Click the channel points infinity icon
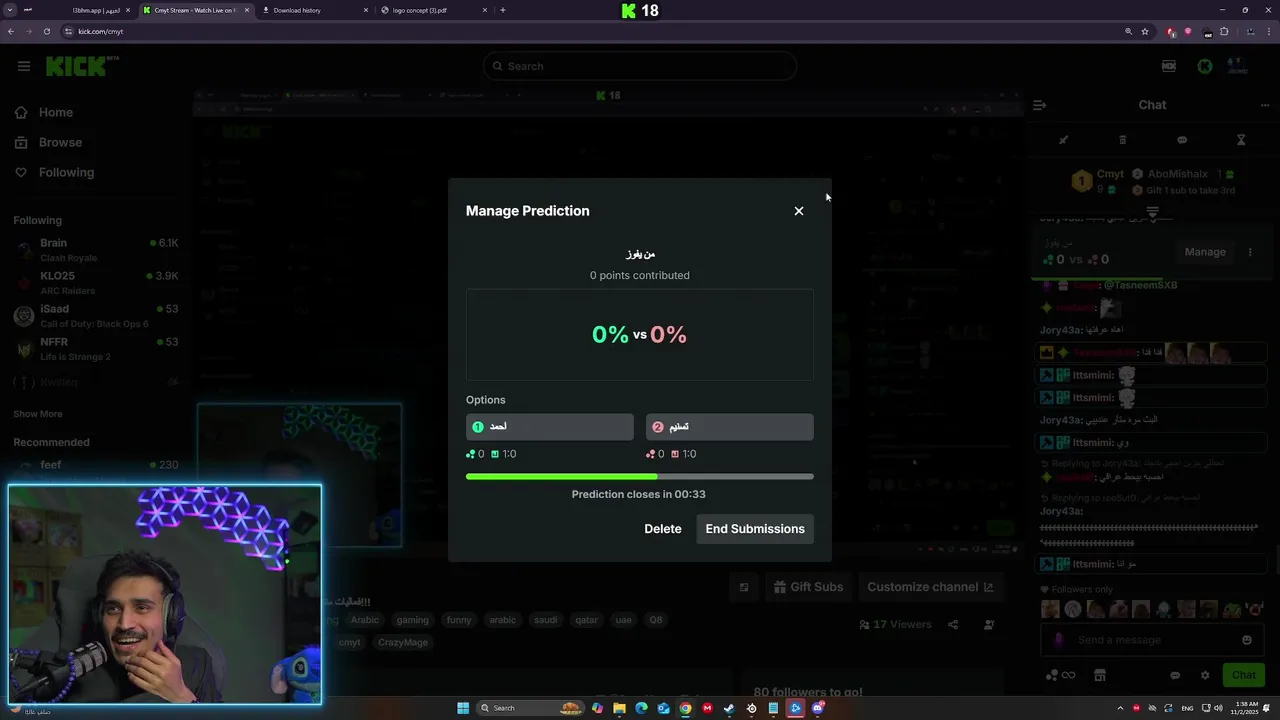Image resolution: width=1280 pixels, height=720 pixels. [1060, 675]
